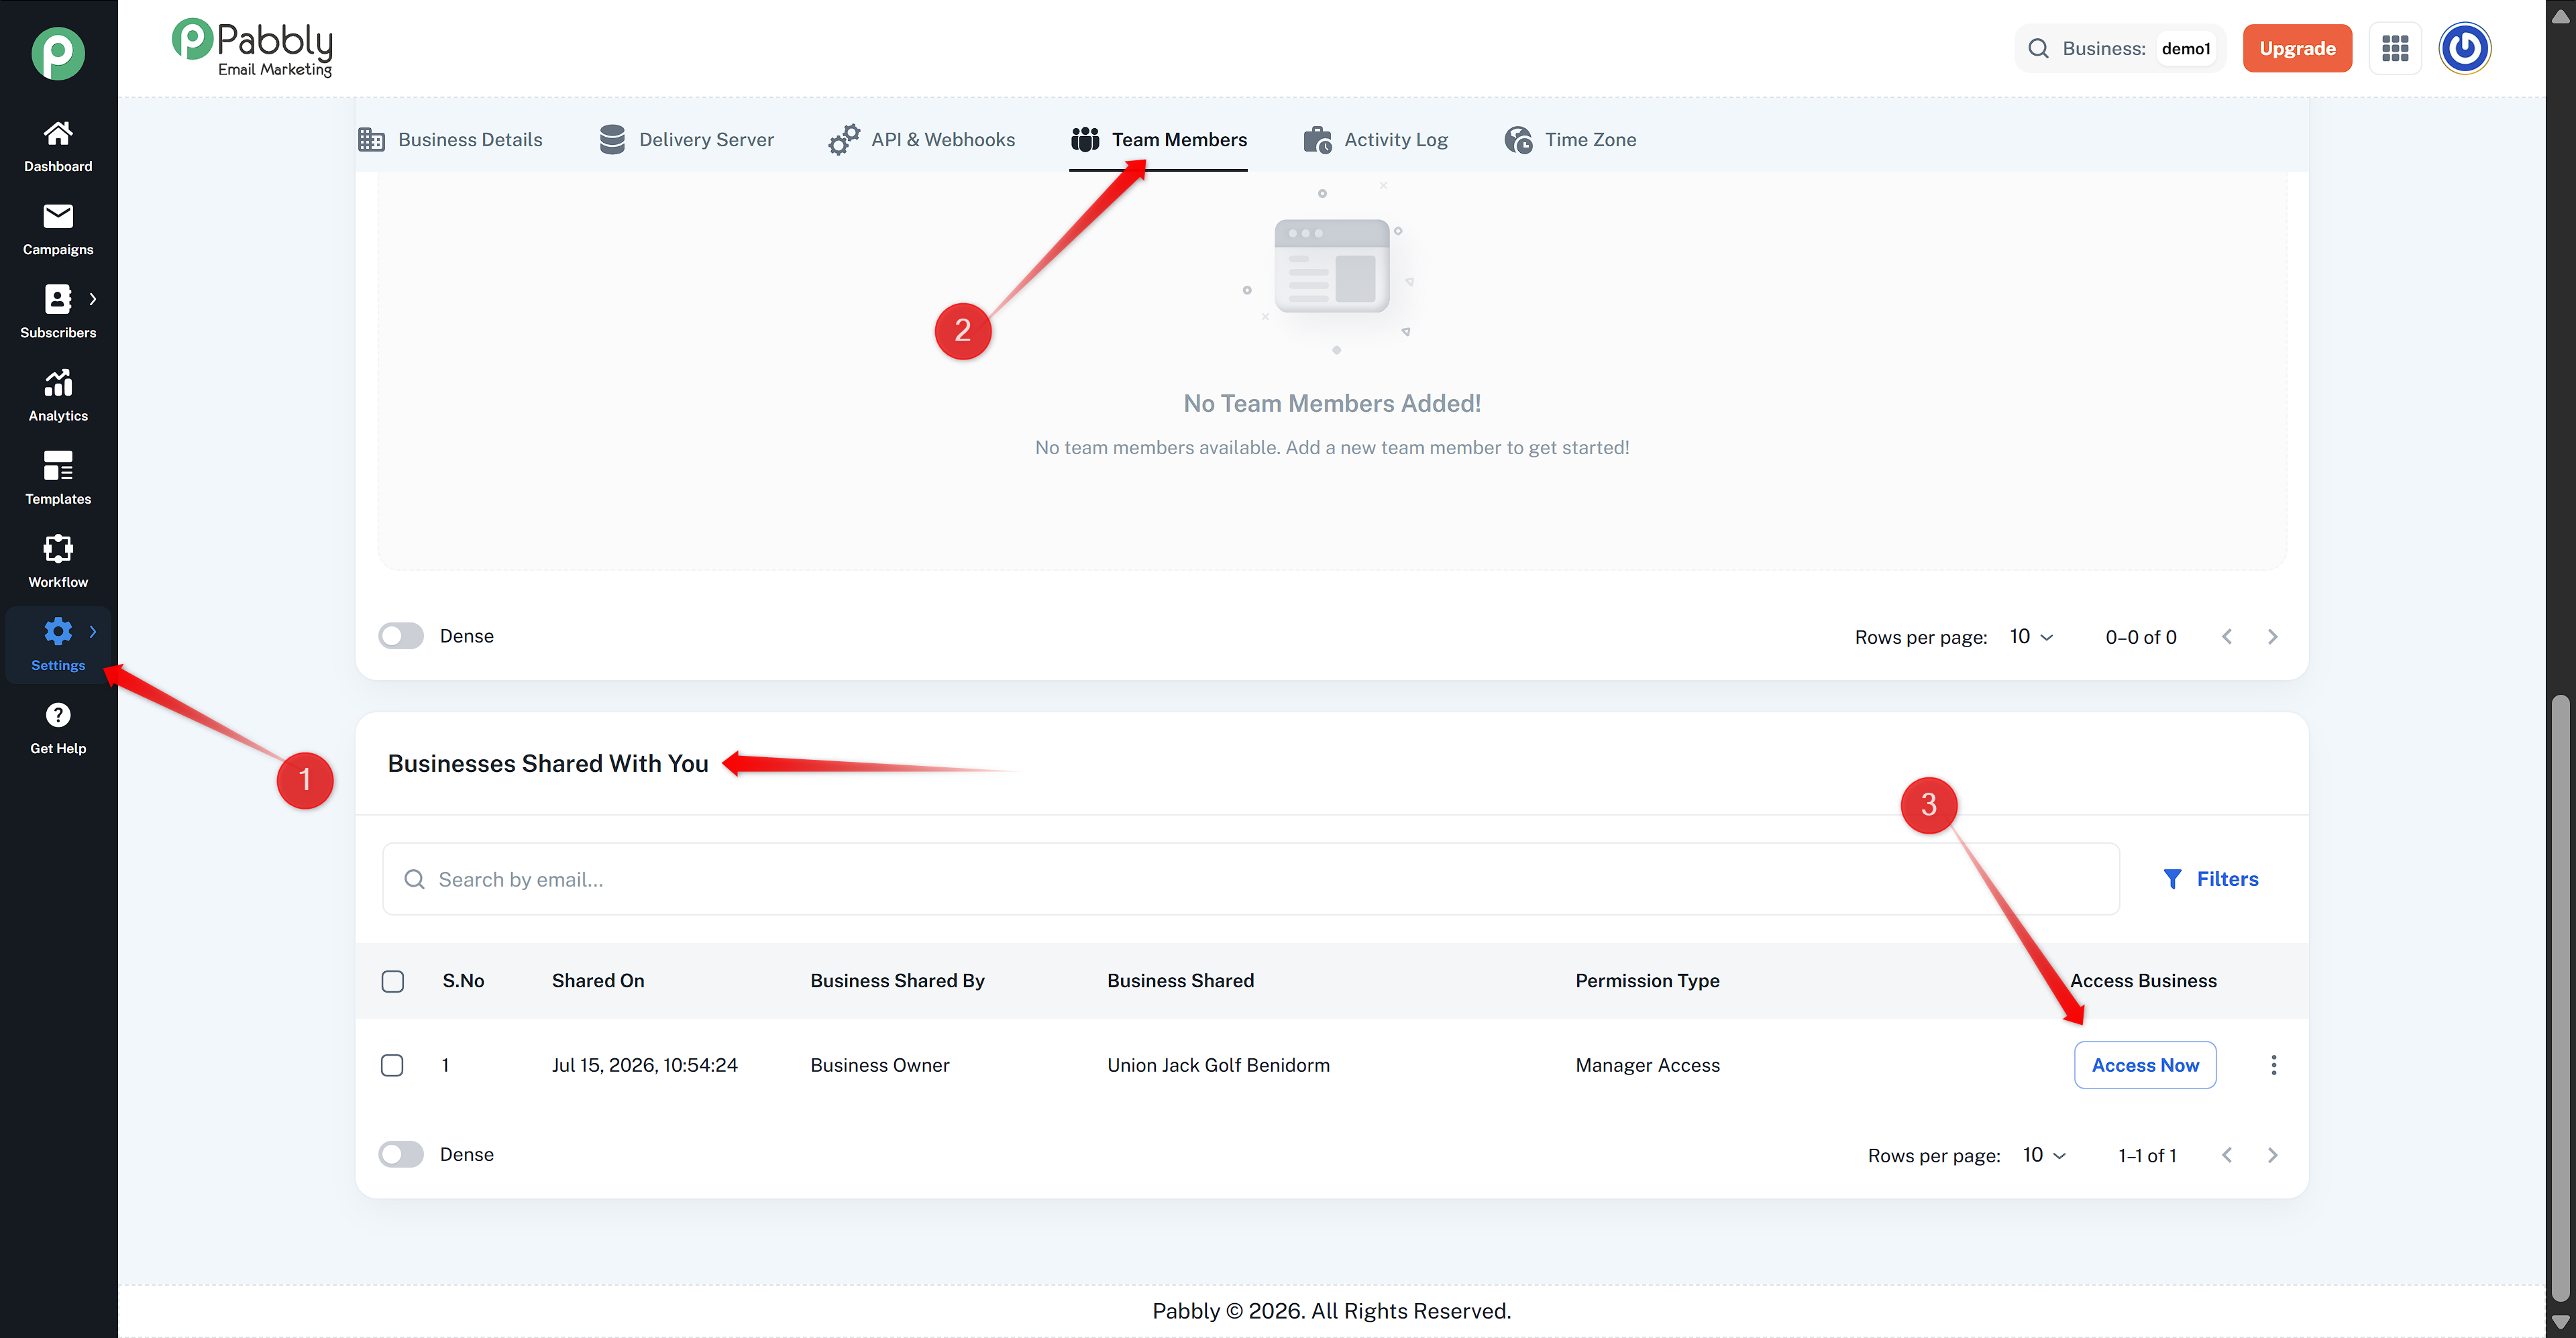Focus the Search by email field
Screen dimensions: 2576x1338
[x=1250, y=879]
